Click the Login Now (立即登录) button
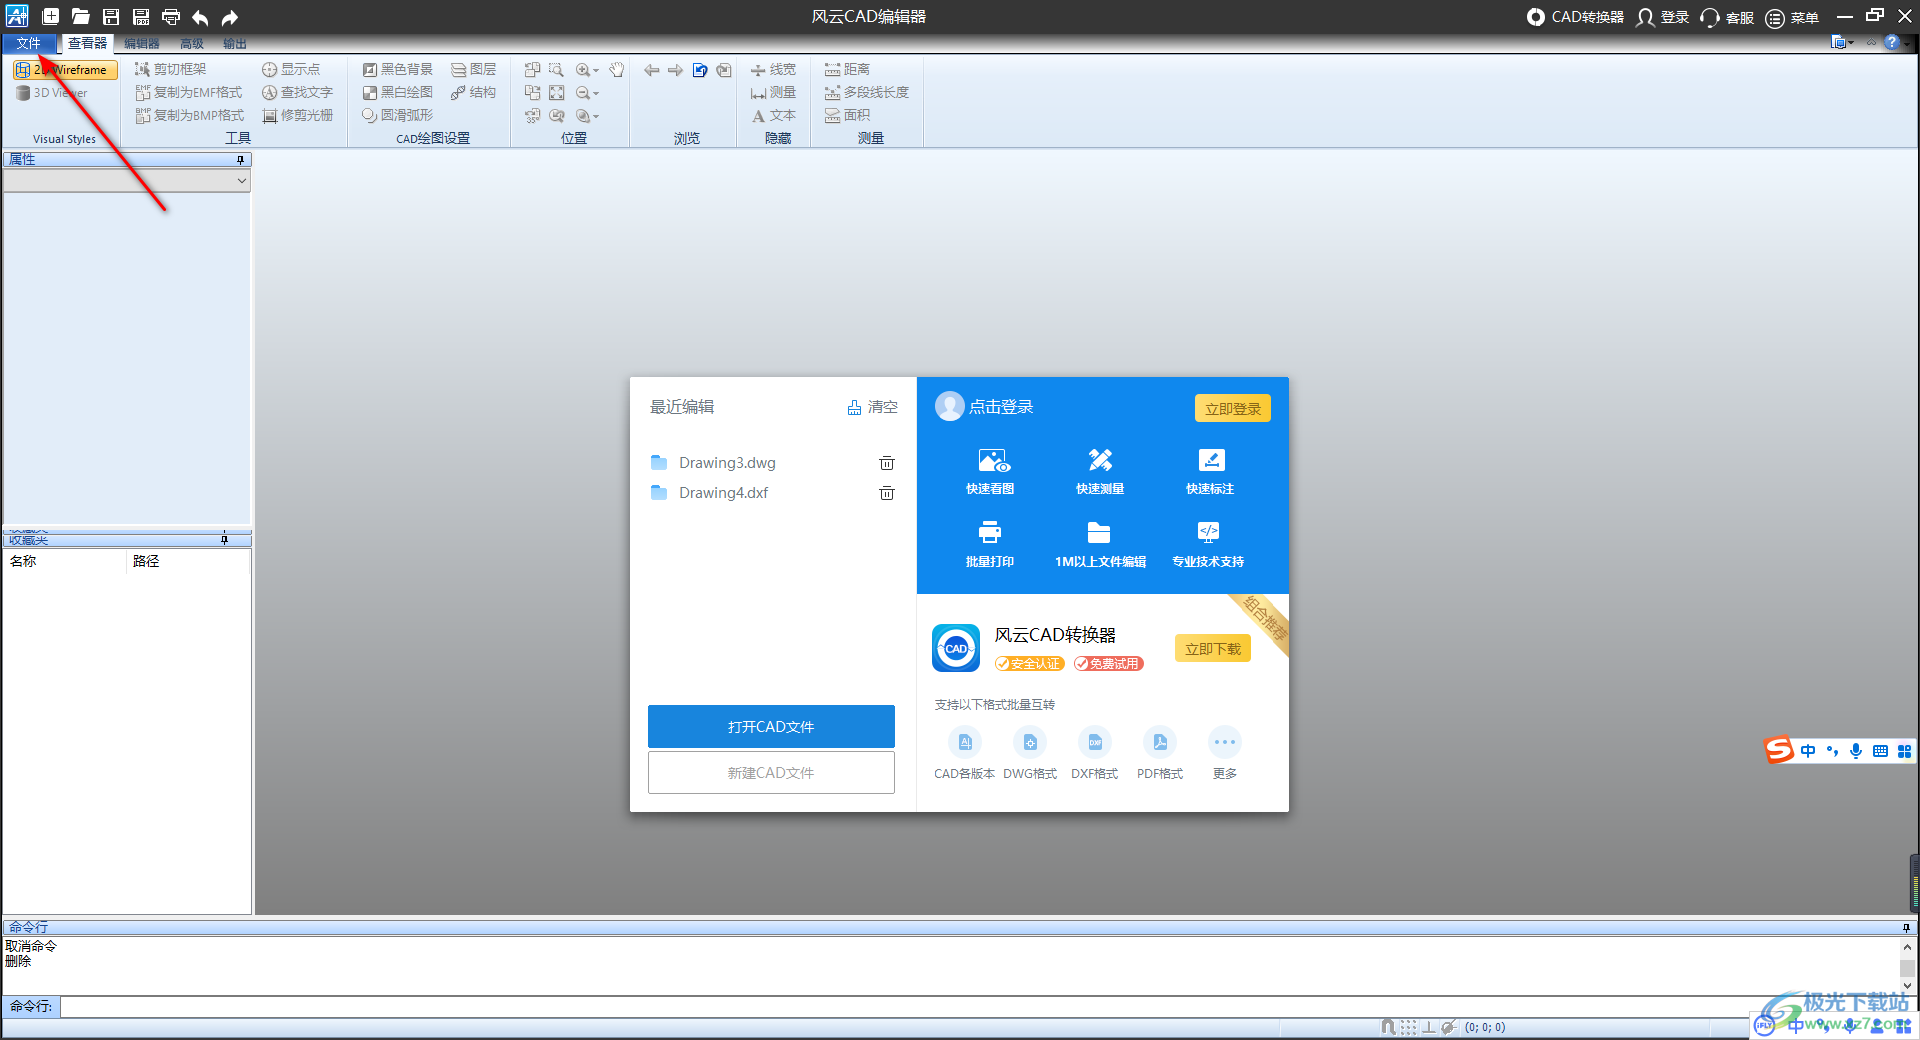The height and width of the screenshot is (1040, 1920). pos(1232,408)
